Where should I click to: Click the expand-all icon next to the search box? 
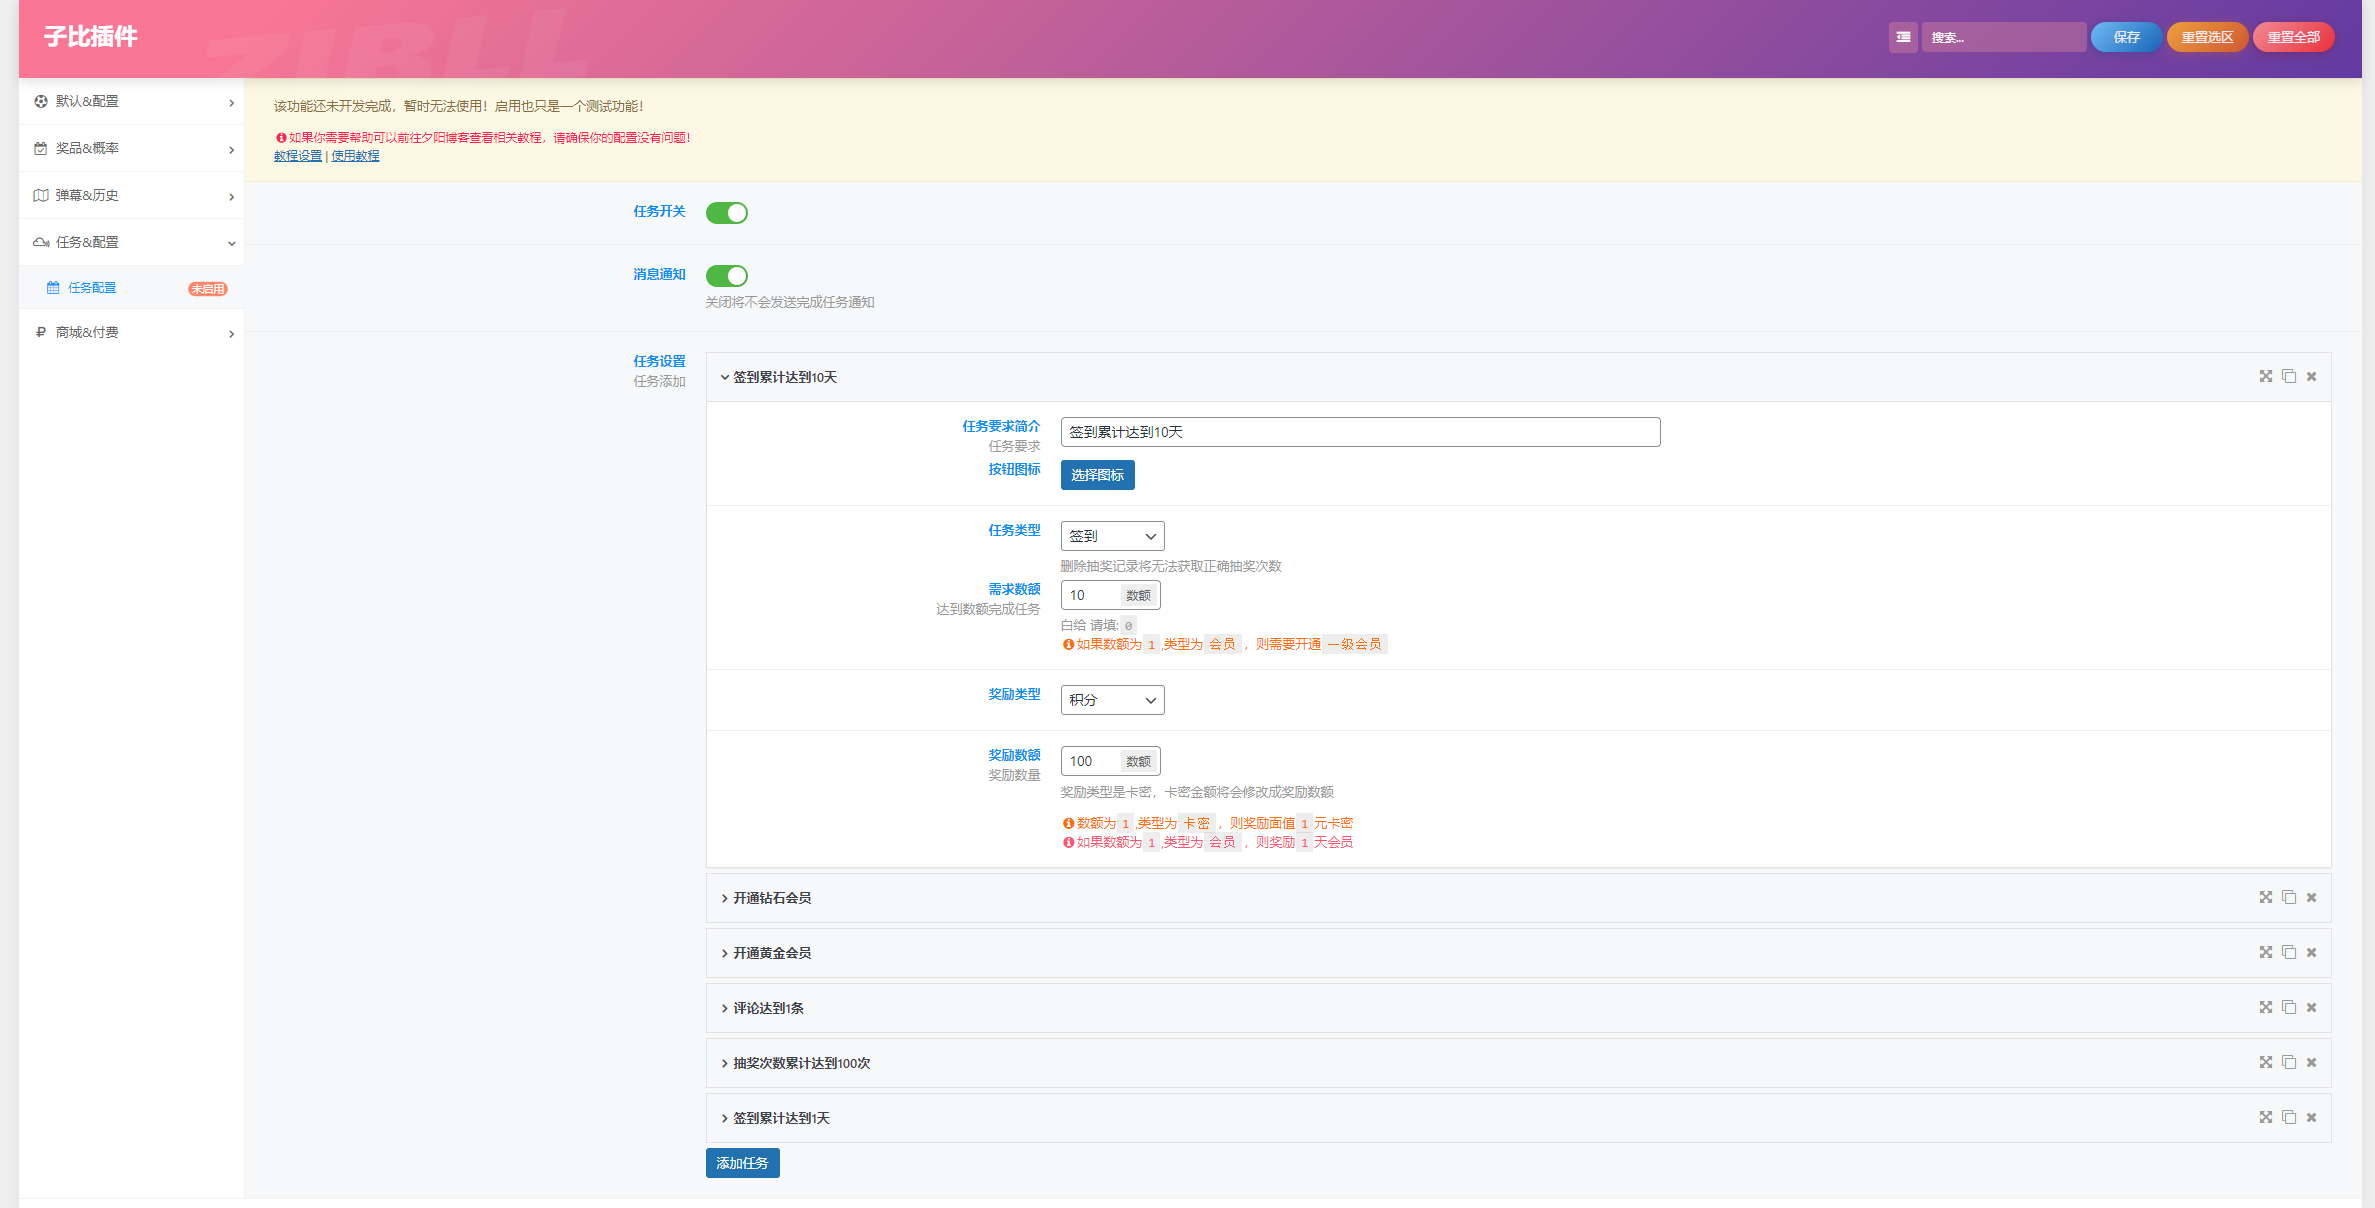[x=1902, y=37]
